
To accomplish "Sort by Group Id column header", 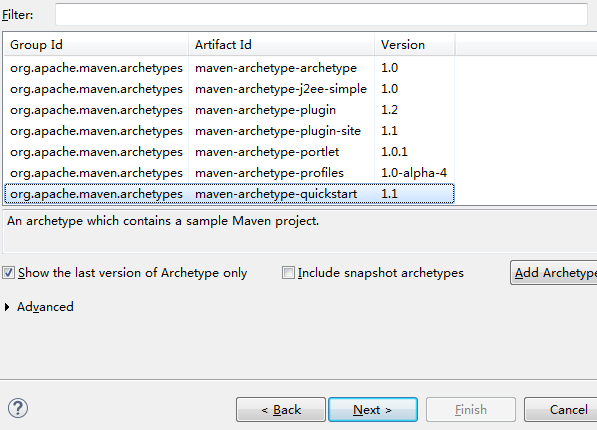I will click(x=97, y=45).
